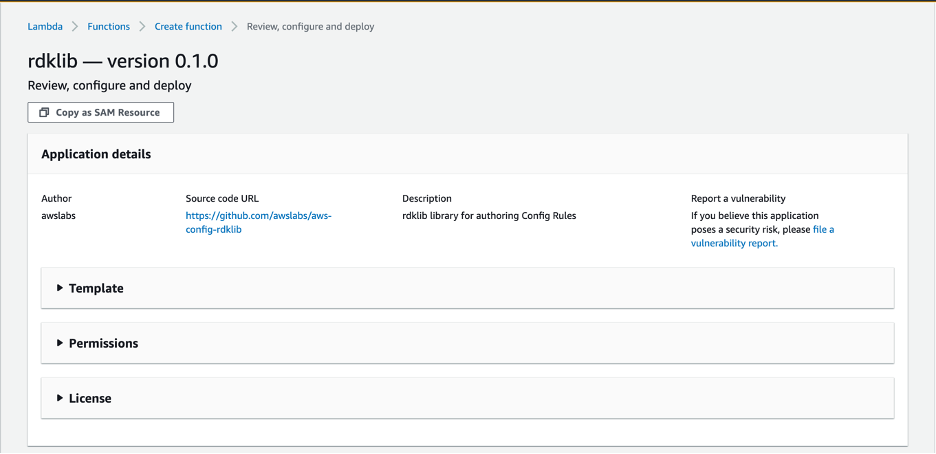
Task: Click the Template section heading
Action: [96, 288]
